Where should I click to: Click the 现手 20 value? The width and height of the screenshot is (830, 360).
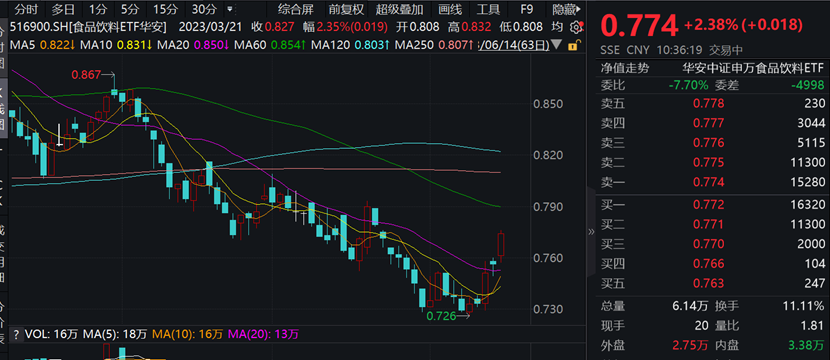701,326
